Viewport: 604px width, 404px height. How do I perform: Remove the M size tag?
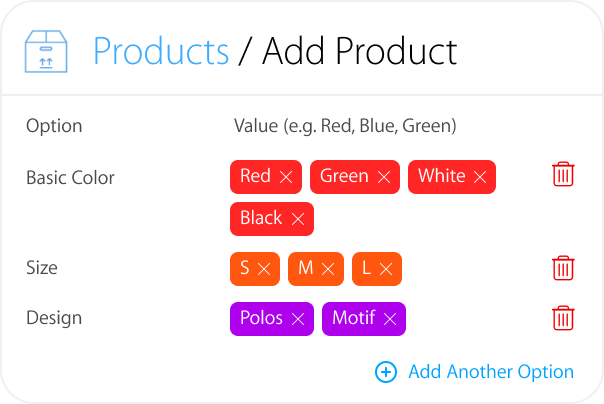pos(328,269)
